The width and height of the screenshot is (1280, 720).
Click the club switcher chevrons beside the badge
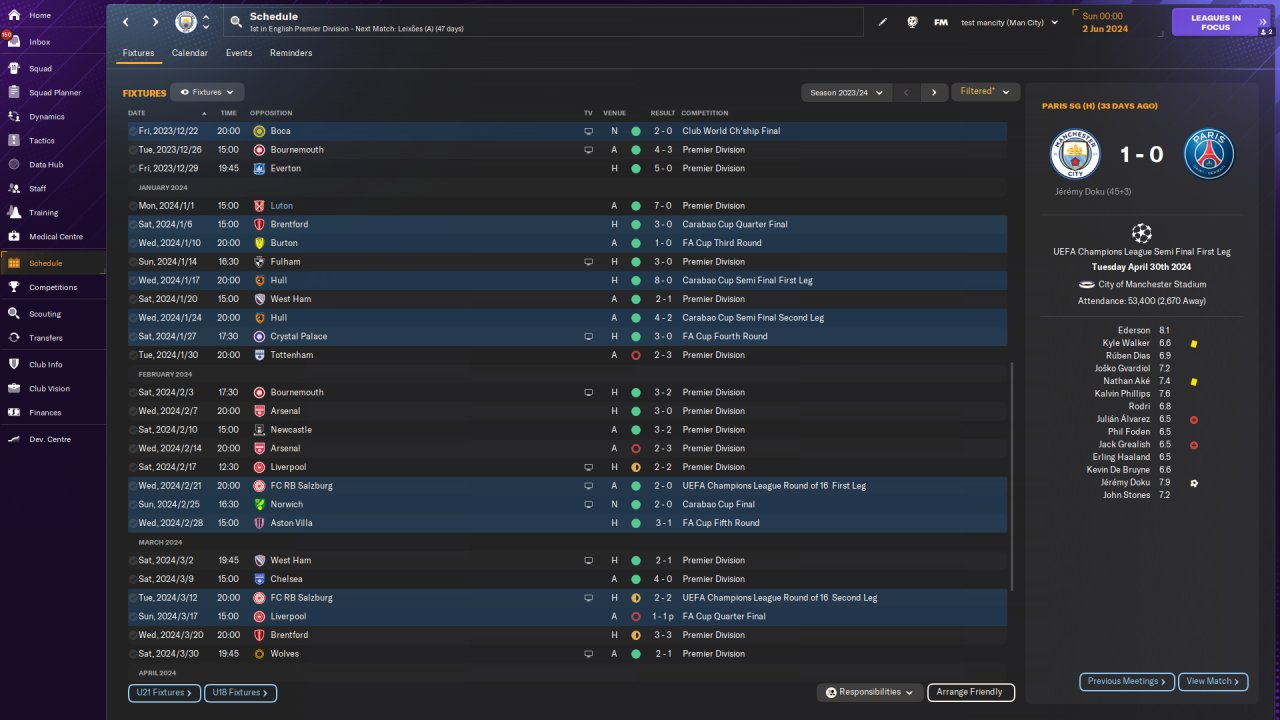coord(206,22)
